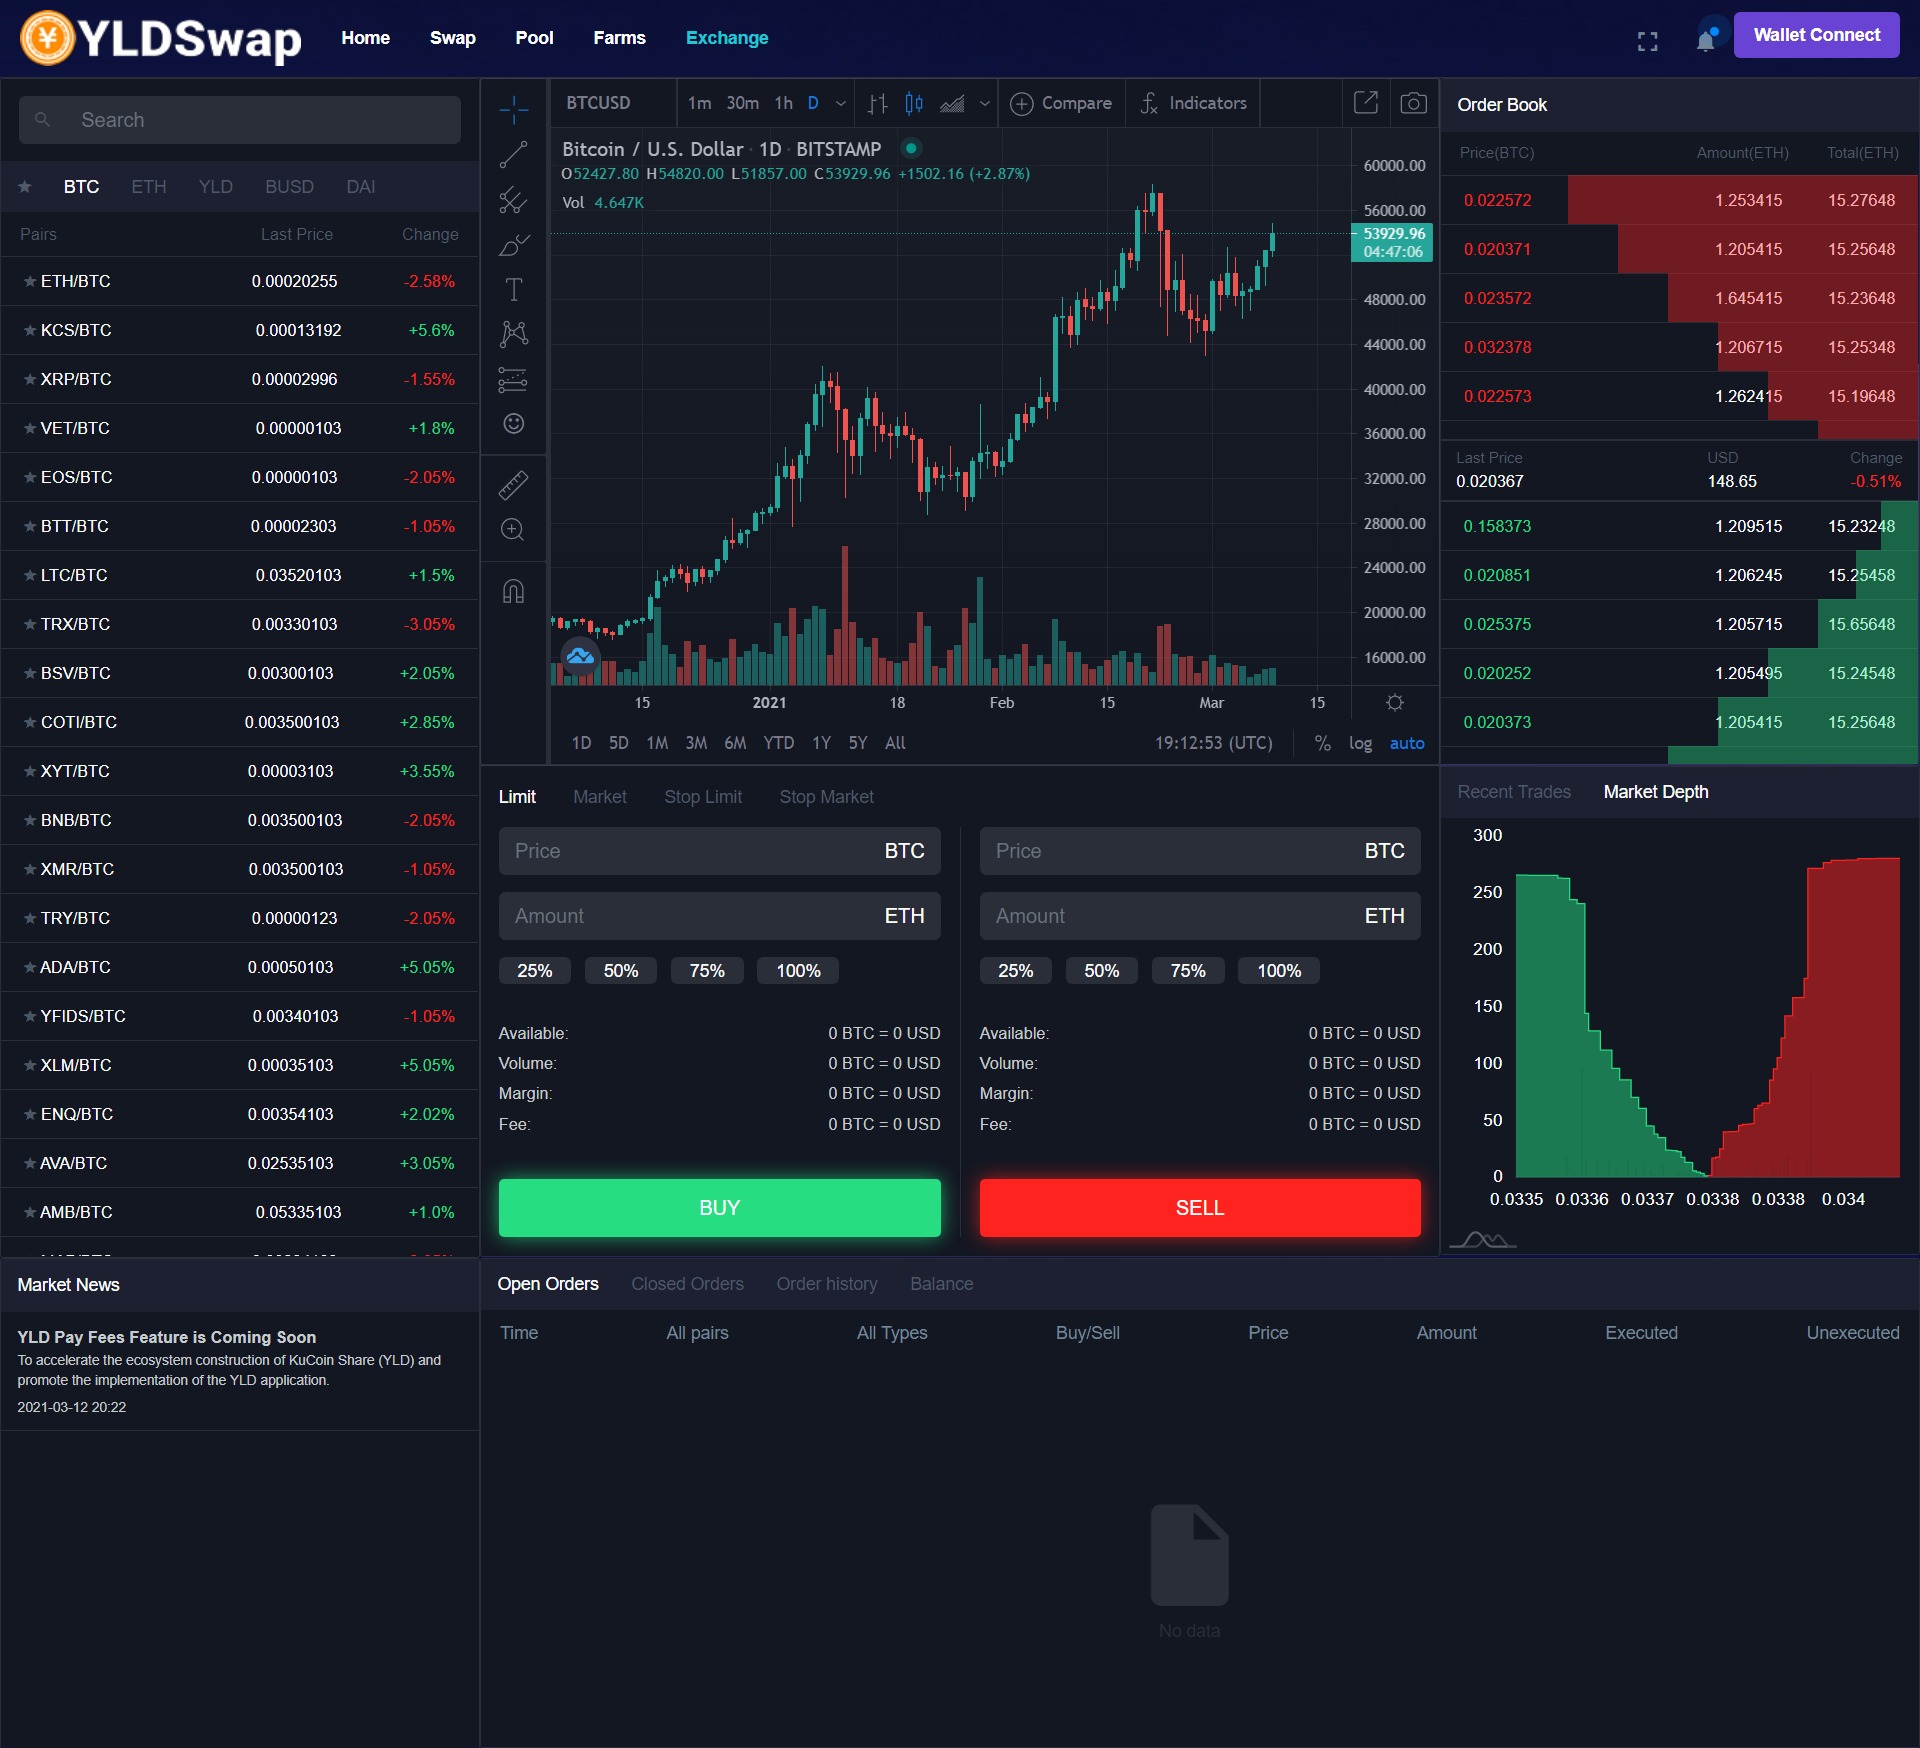Viewport: 1920px width, 1748px height.
Task: Open the Recent Trades tab
Action: 1513,792
